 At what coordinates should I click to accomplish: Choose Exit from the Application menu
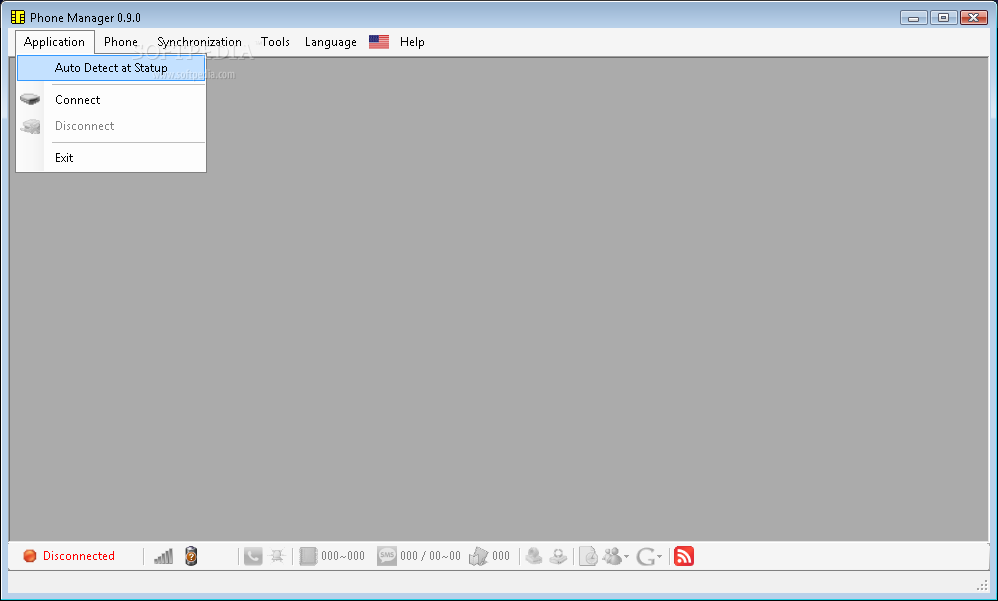point(111,158)
